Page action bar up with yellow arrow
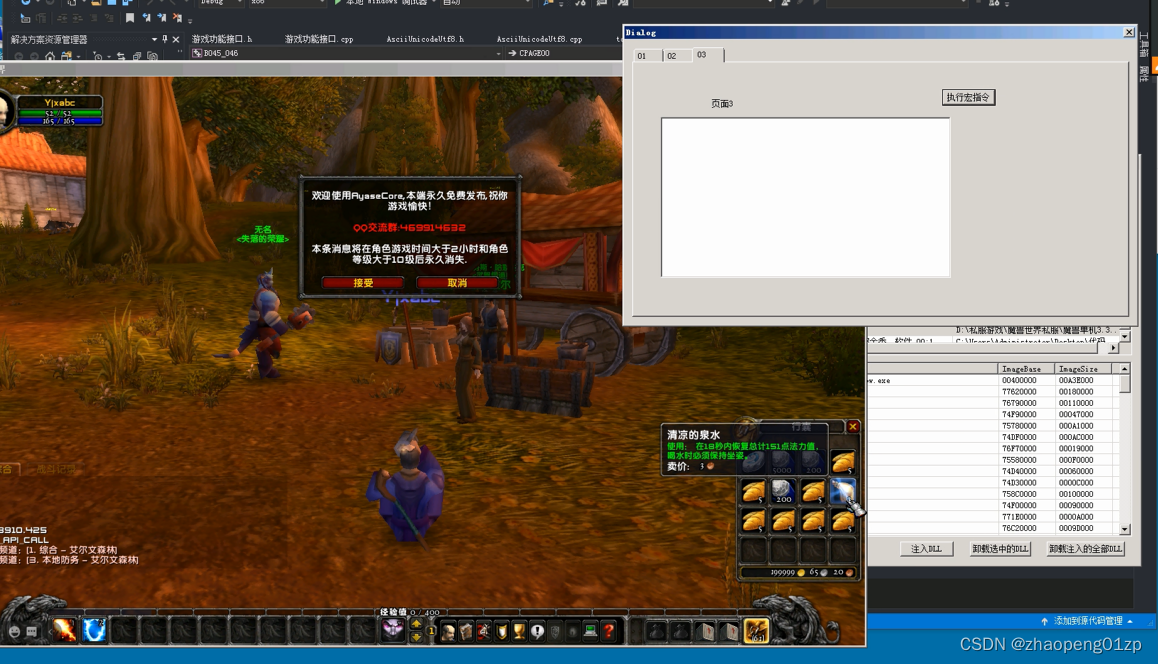This screenshot has width=1158, height=664. (x=417, y=624)
